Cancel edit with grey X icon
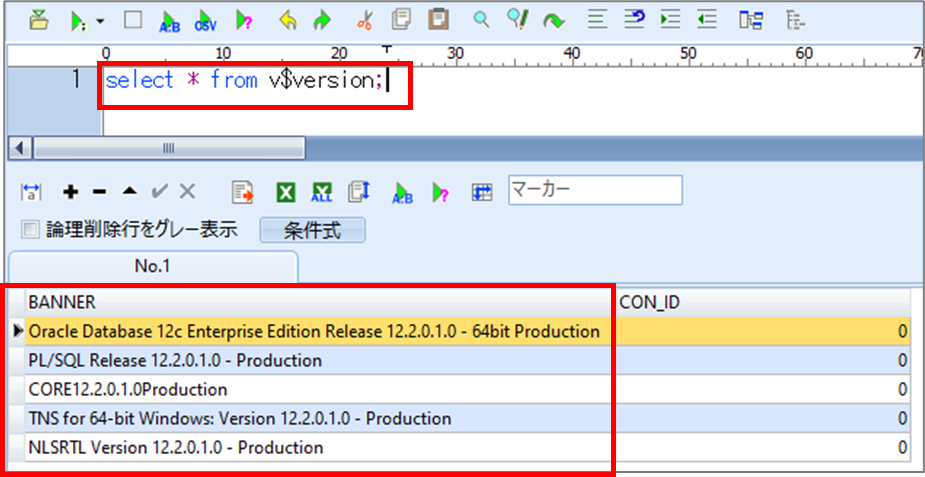The width and height of the screenshot is (925, 477). [x=187, y=191]
